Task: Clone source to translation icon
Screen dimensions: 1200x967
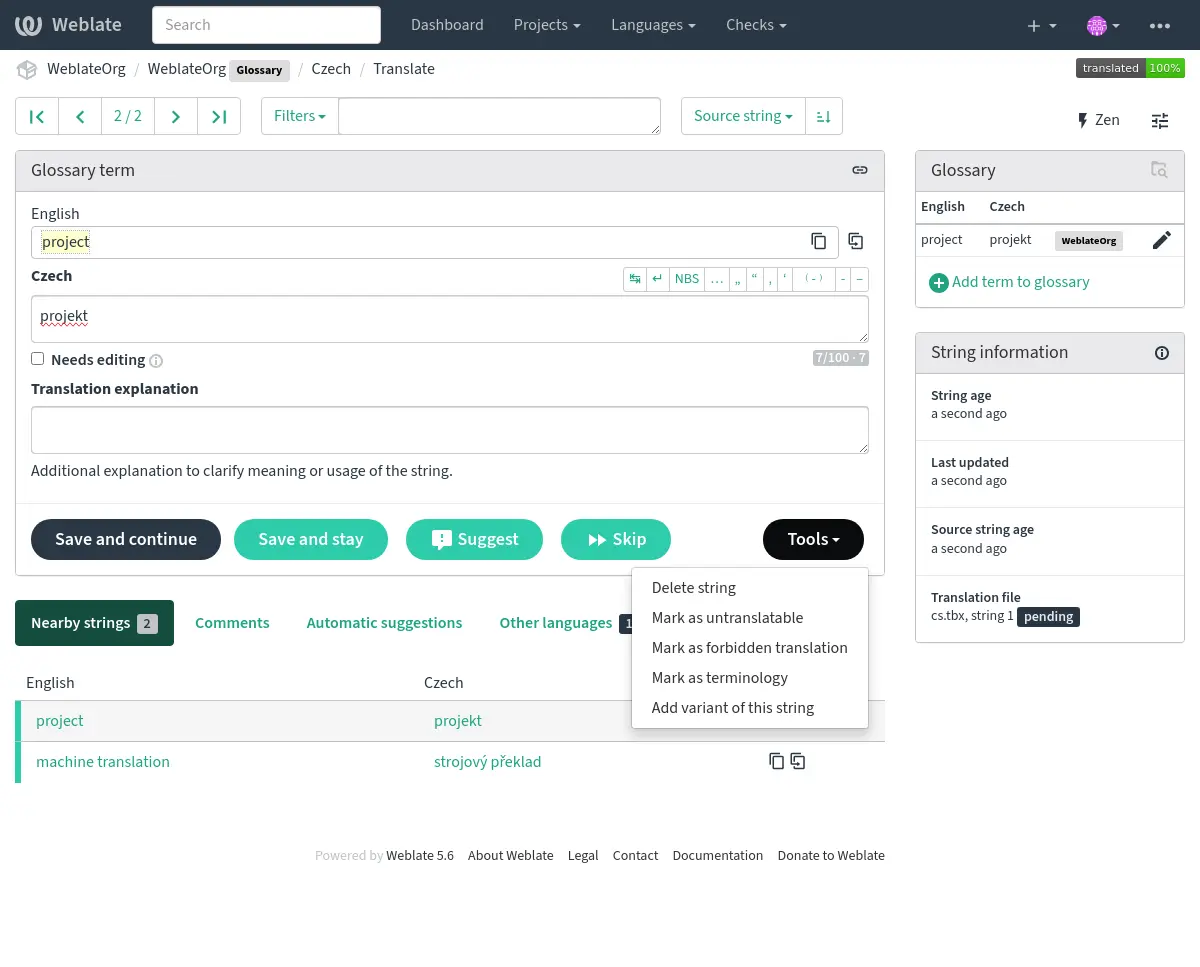Action: 856,241
